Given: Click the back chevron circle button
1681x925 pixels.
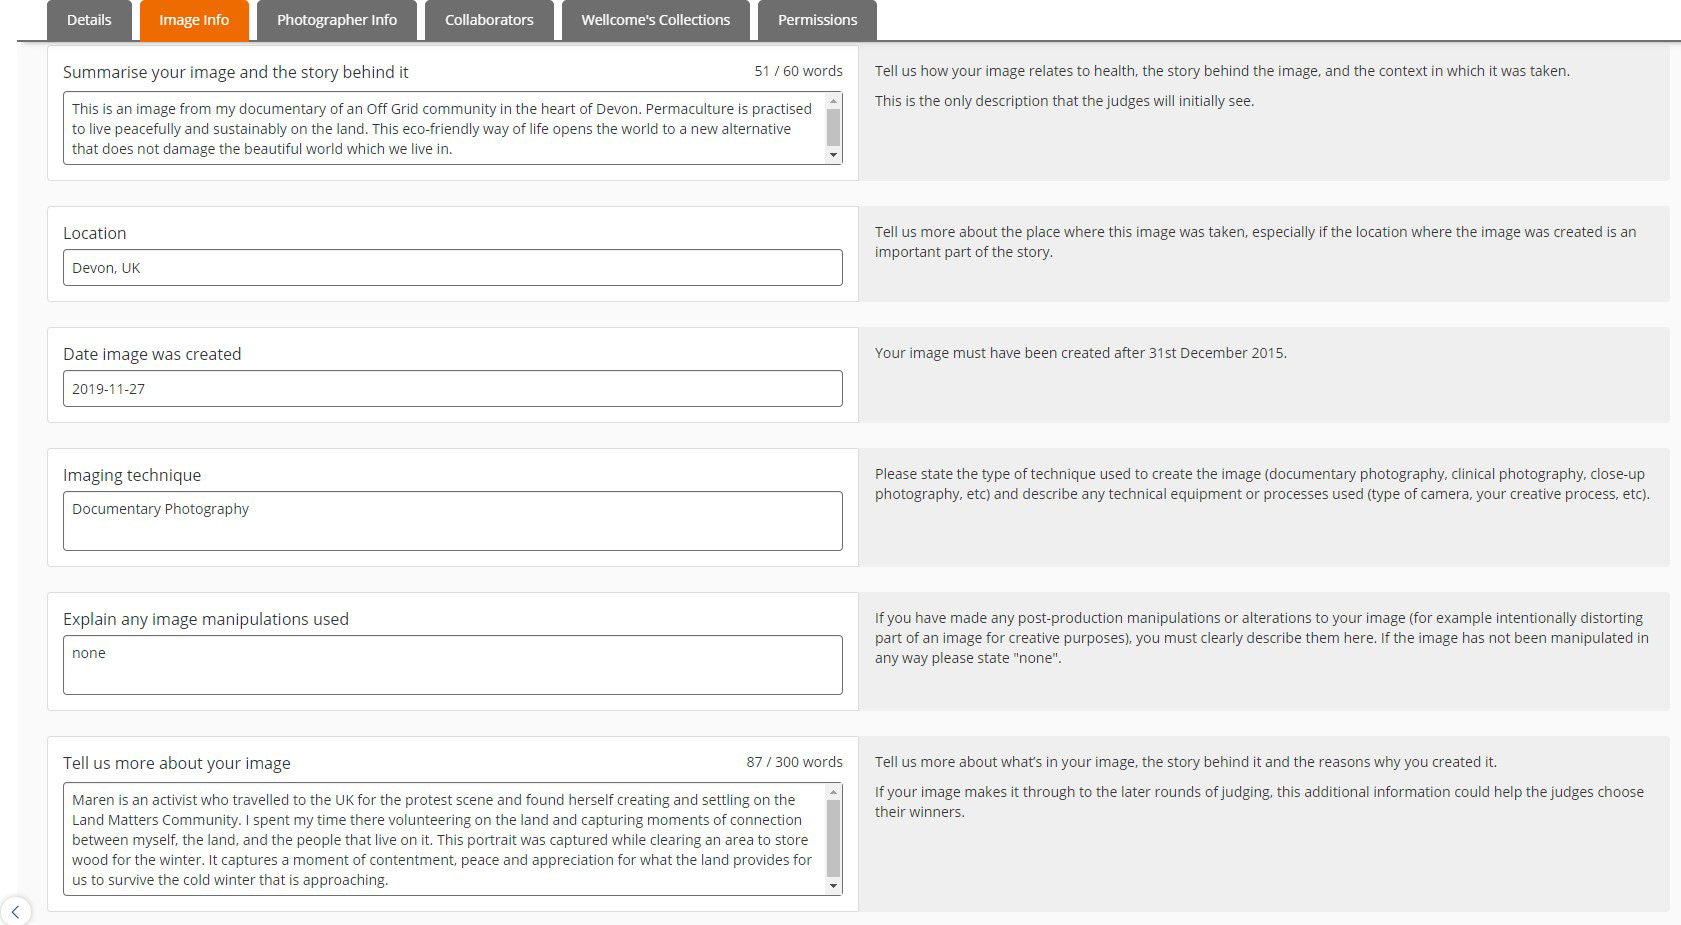Looking at the screenshot, I should (15, 911).
